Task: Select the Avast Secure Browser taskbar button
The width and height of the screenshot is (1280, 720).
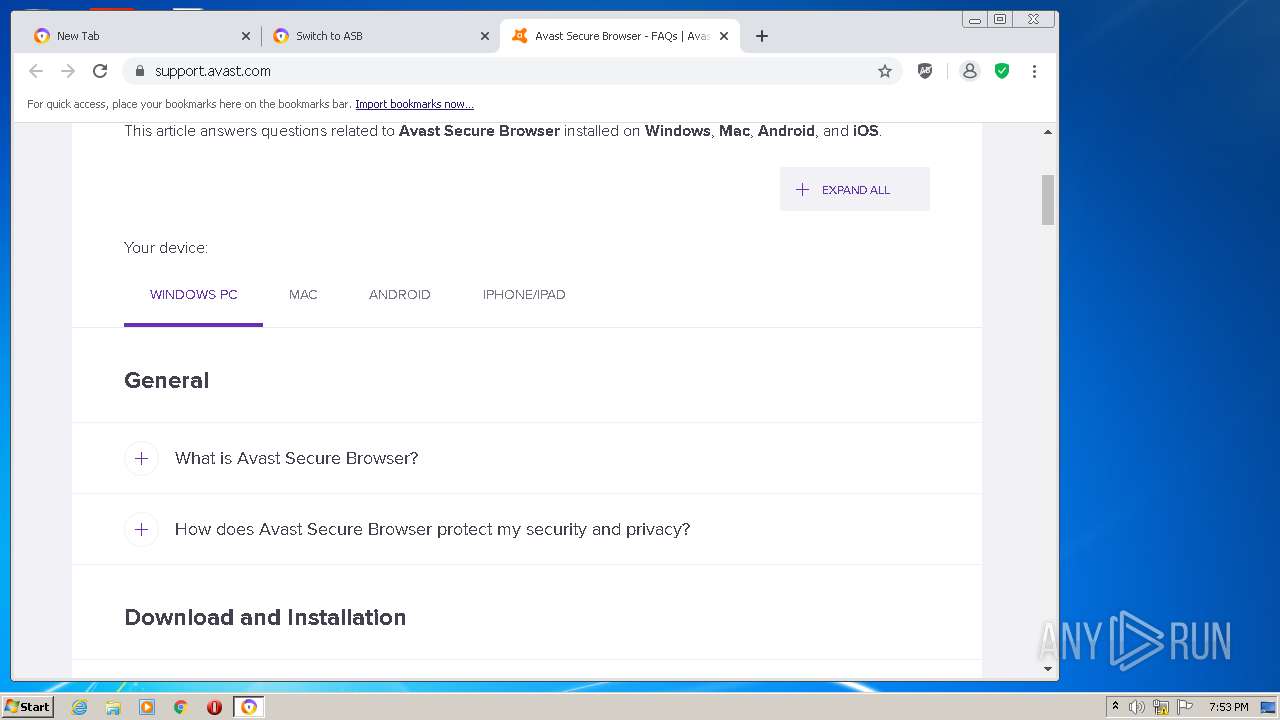Action: [249, 707]
